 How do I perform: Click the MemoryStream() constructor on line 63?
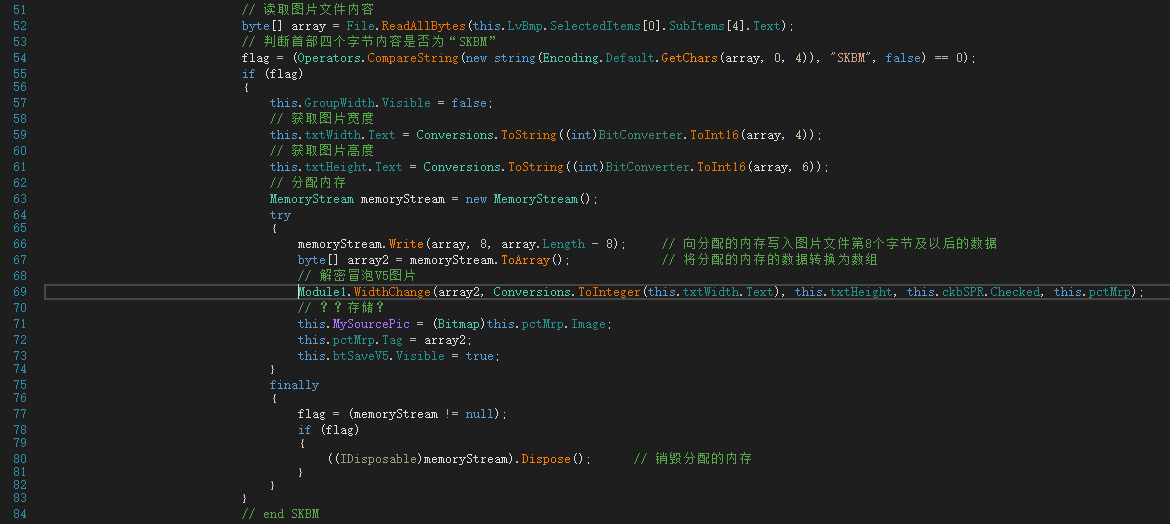click(x=542, y=199)
